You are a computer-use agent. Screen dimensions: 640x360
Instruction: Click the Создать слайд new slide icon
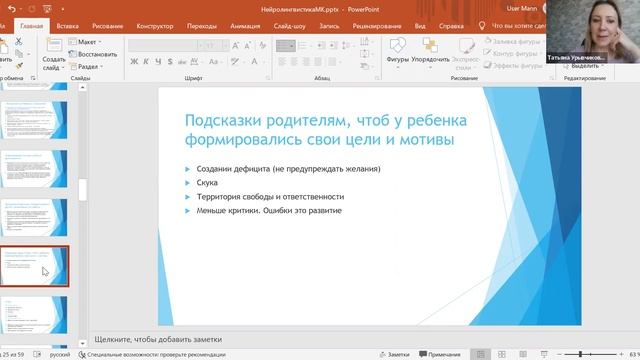tap(54, 46)
